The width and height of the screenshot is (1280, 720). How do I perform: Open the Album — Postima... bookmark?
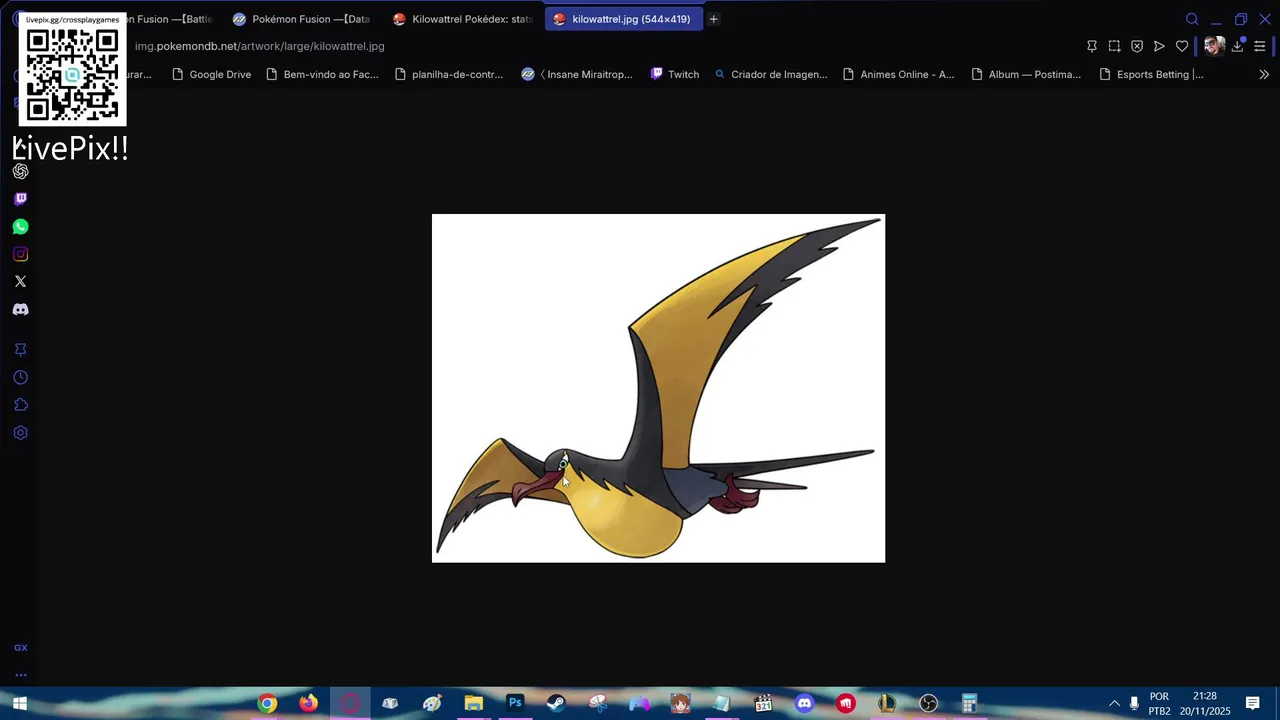click(1026, 74)
